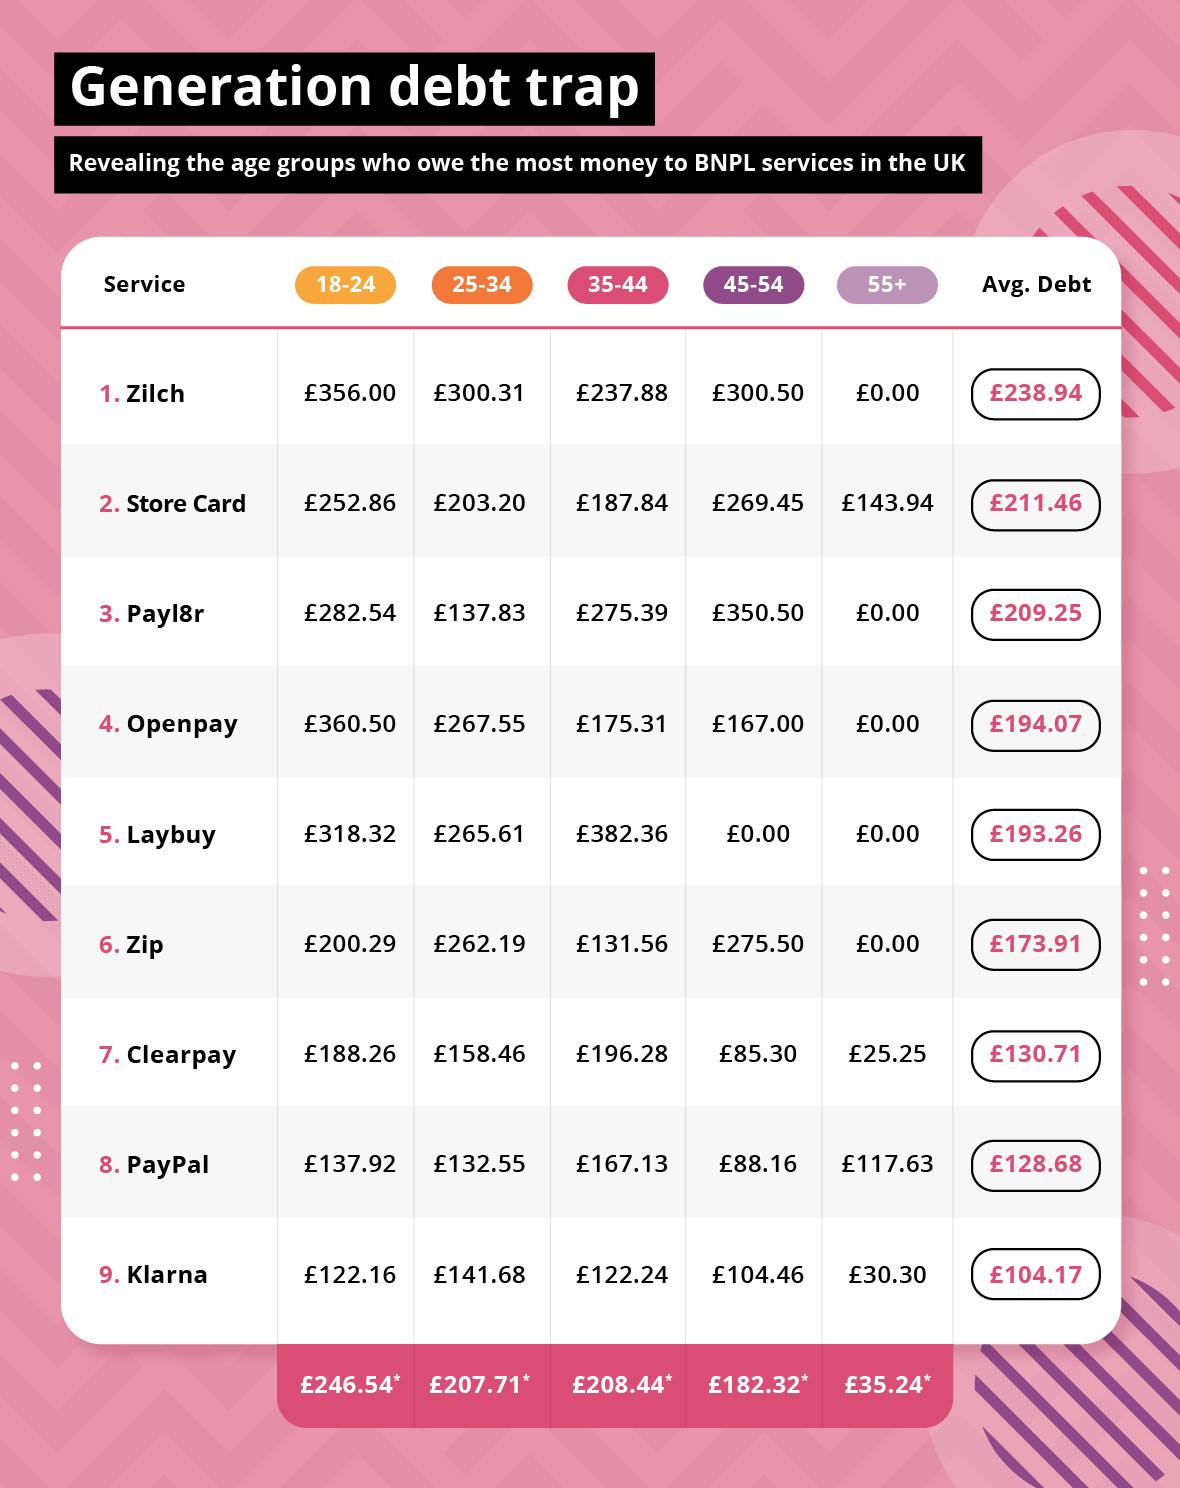Click Laybuy 35-44 value £382.36
Viewport: 1180px width, 1488px height.
coord(621,834)
